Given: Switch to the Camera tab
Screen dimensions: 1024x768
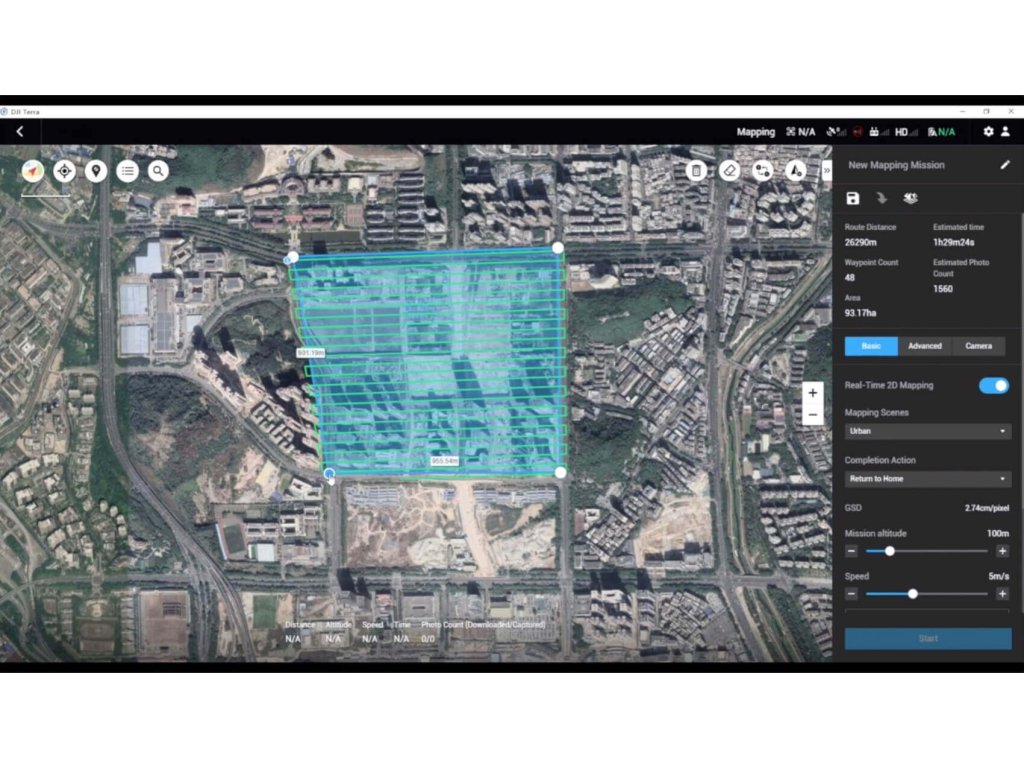Looking at the screenshot, I should [978, 346].
